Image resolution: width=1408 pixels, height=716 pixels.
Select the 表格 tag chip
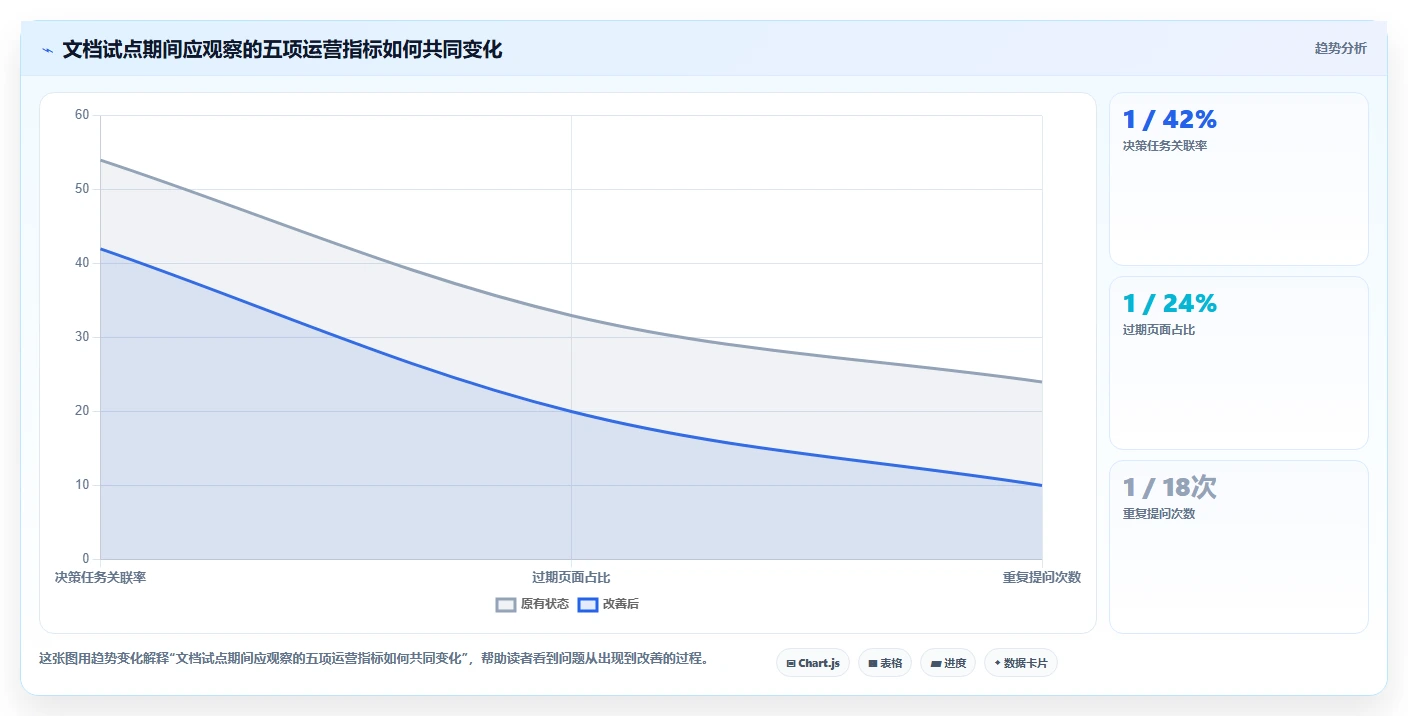tap(885, 663)
